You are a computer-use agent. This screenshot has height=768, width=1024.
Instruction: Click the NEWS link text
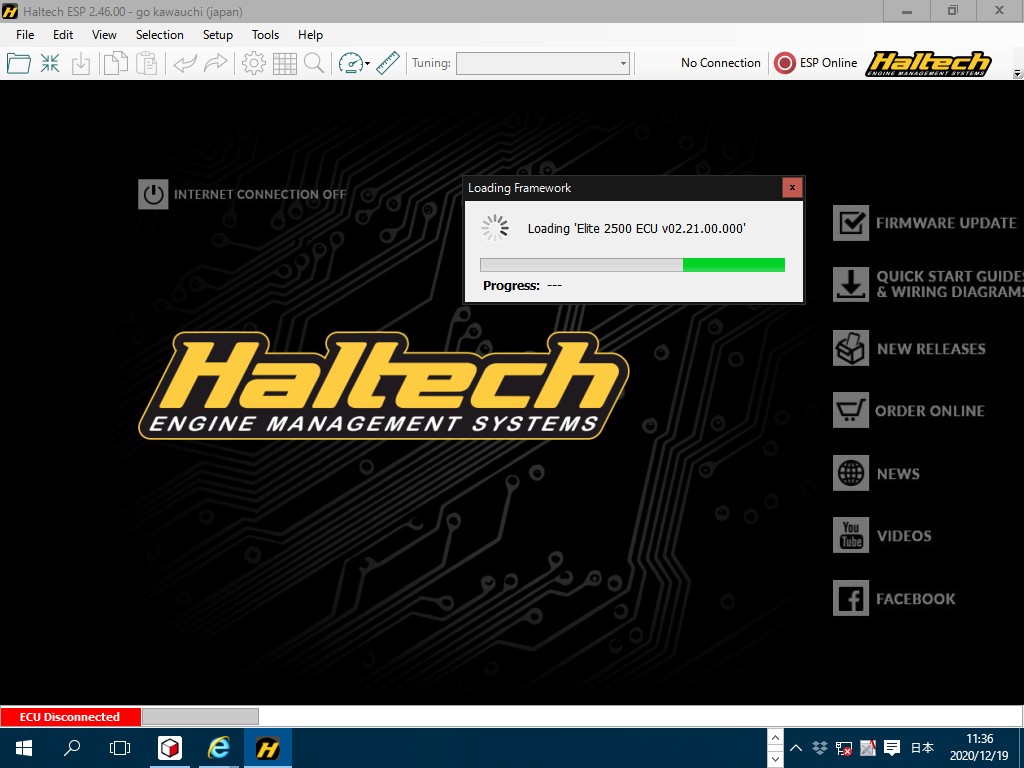898,473
